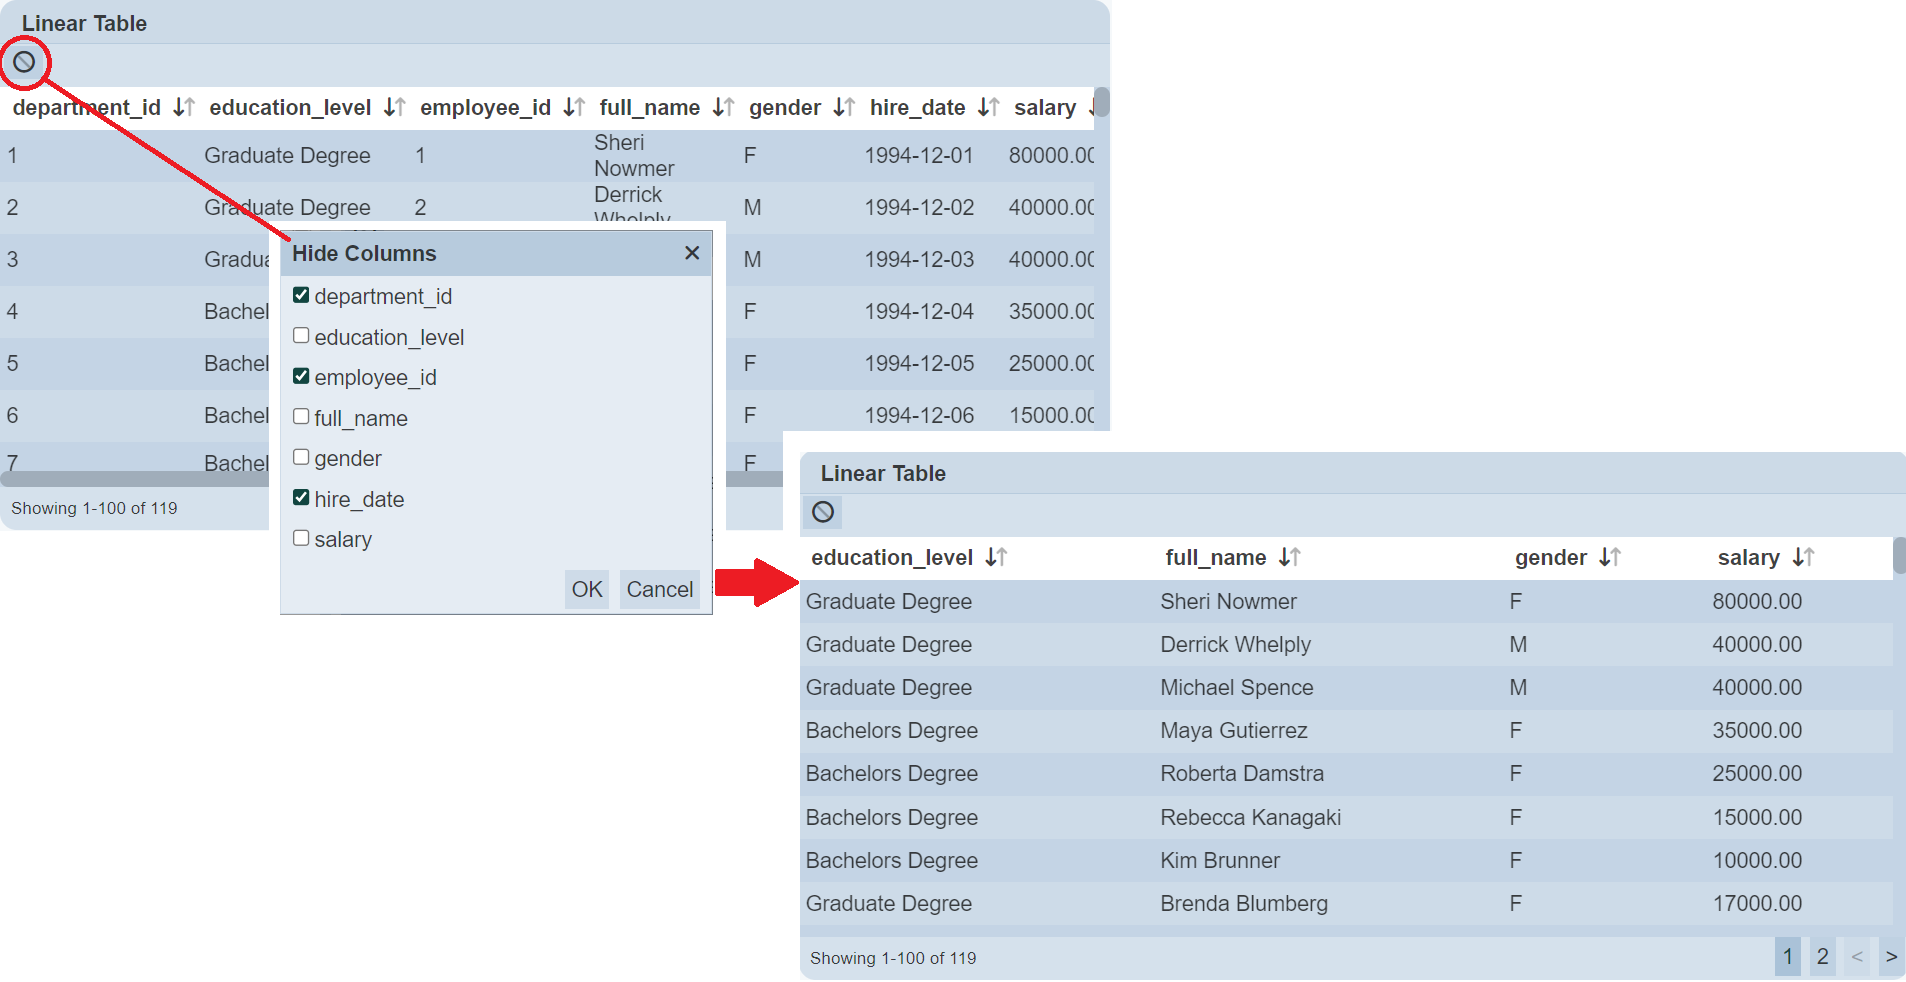Sort right table by education_level arrows
The image size is (1906, 982).
click(995, 557)
